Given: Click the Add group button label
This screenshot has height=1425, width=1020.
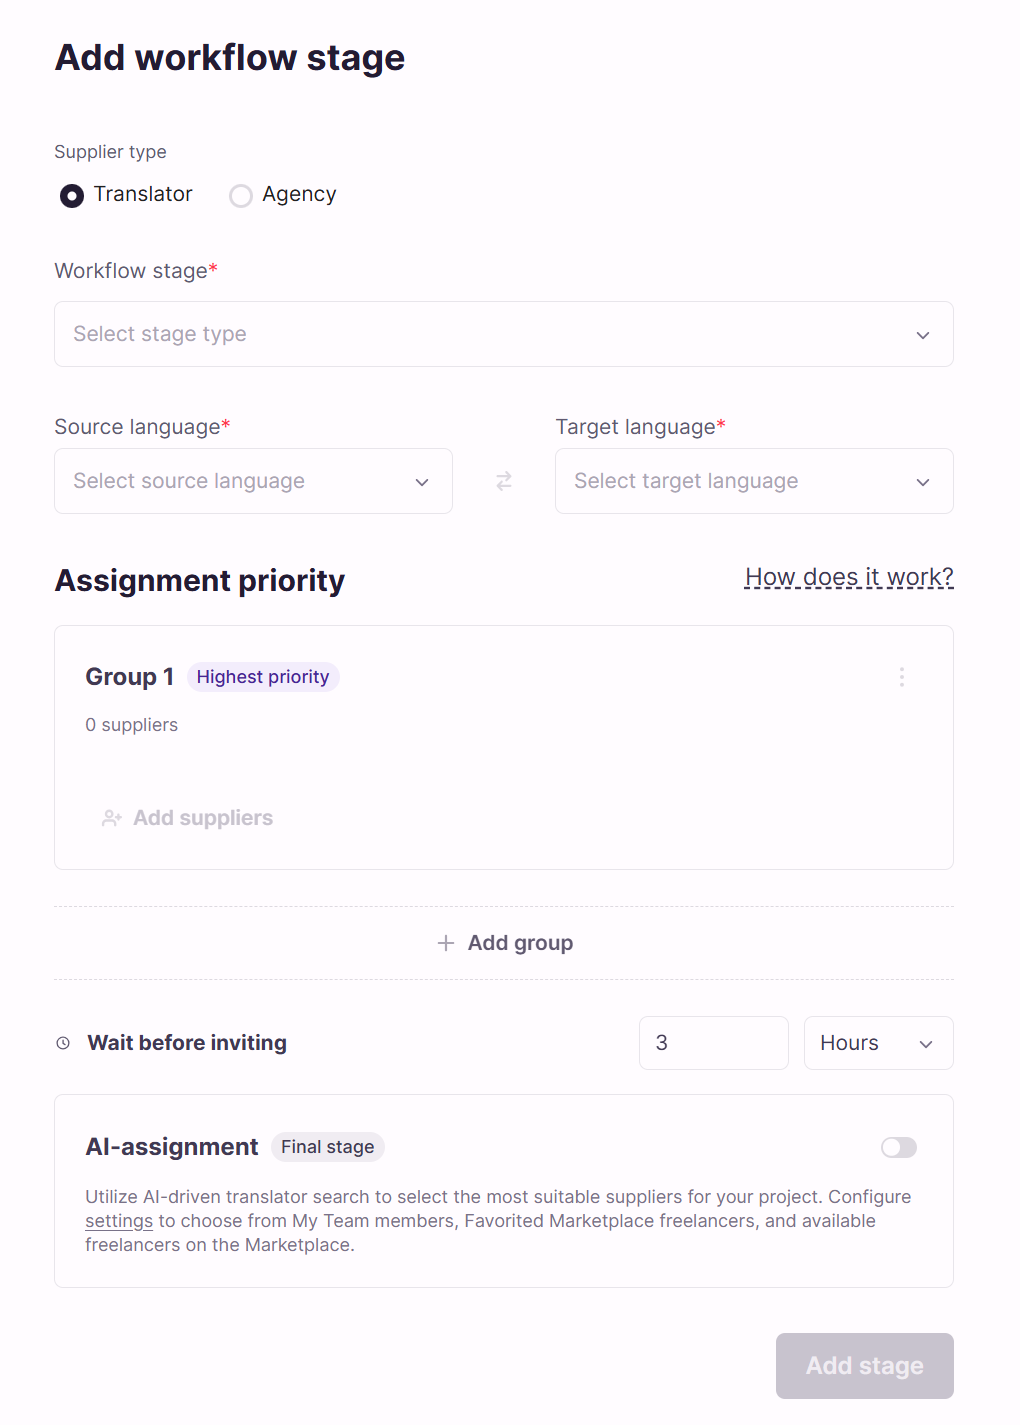Looking at the screenshot, I should click(520, 943).
